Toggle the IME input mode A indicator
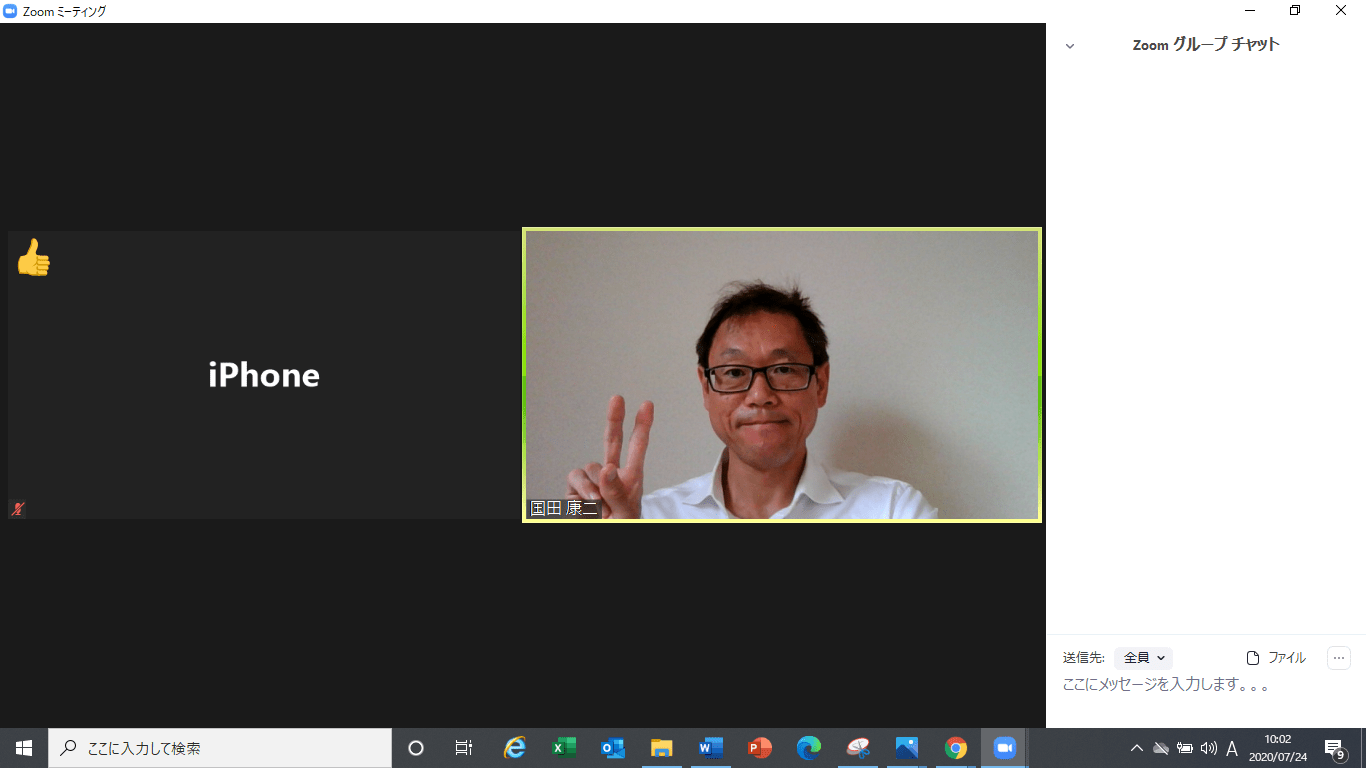 1232,748
